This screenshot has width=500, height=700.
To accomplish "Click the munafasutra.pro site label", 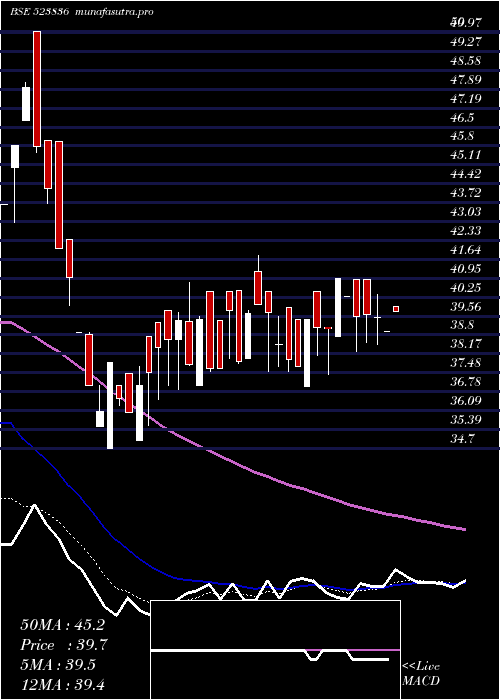I will pos(115,12).
